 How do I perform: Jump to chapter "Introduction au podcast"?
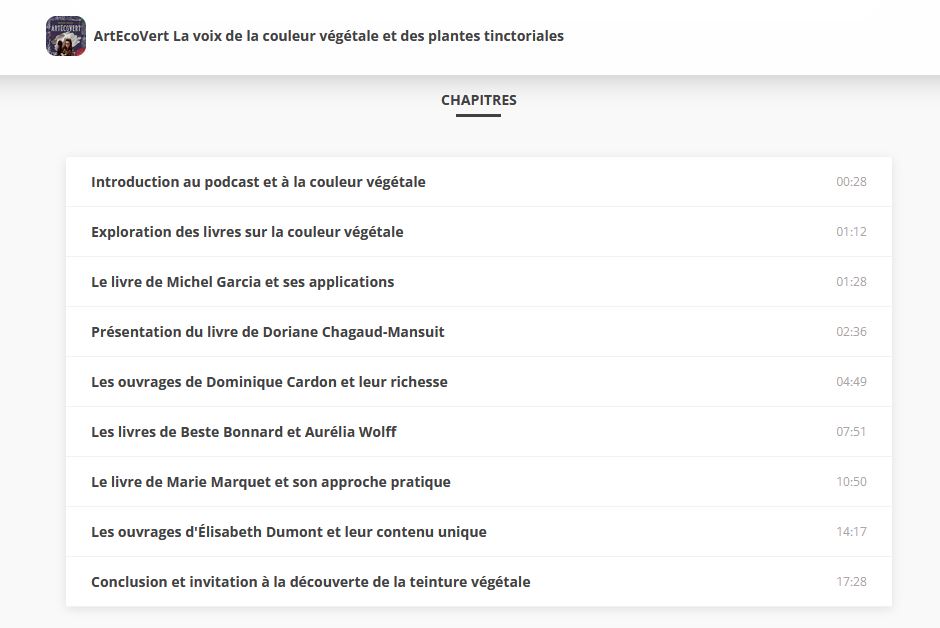258,182
